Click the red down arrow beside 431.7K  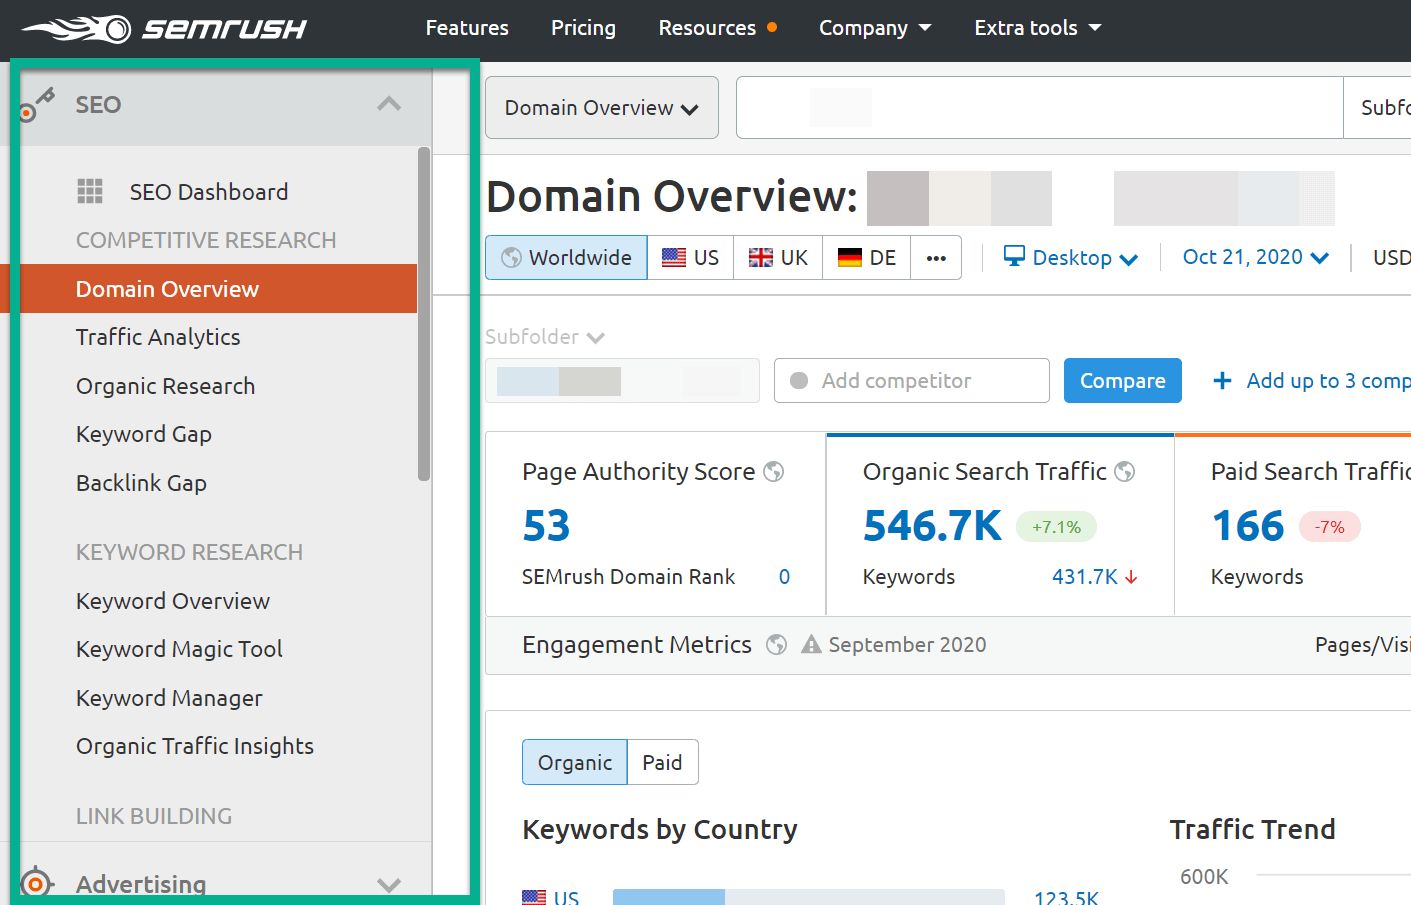coord(1131,577)
